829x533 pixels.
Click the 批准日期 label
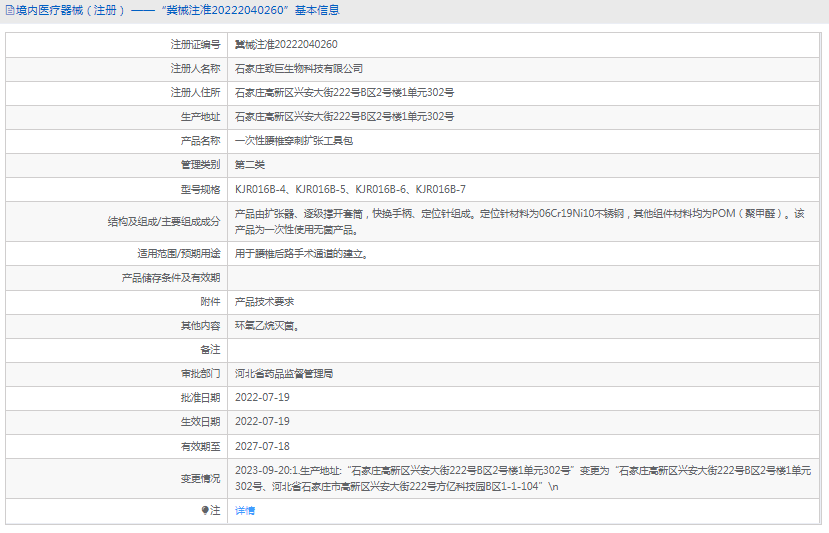pos(200,398)
